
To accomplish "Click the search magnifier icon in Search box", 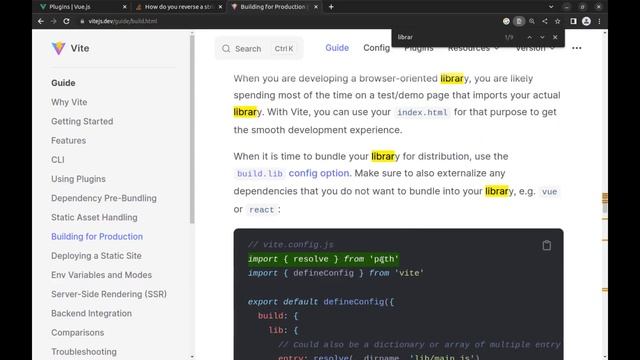I will (226, 49).
